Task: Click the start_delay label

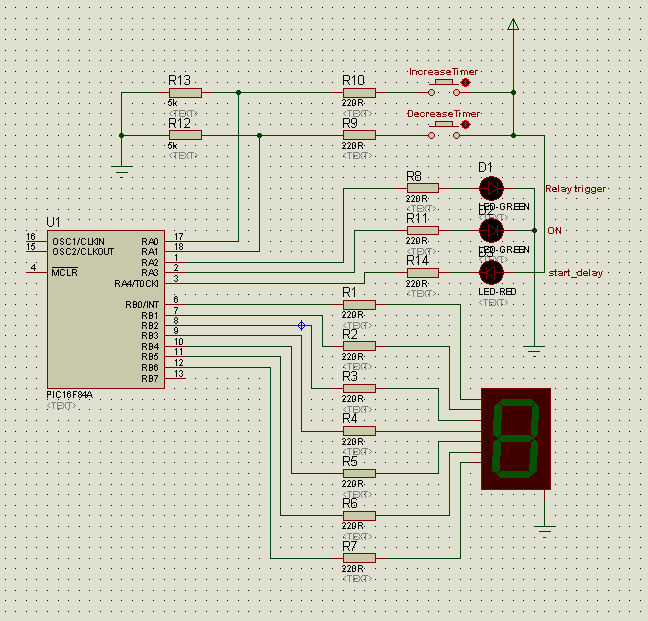Action: (575, 273)
